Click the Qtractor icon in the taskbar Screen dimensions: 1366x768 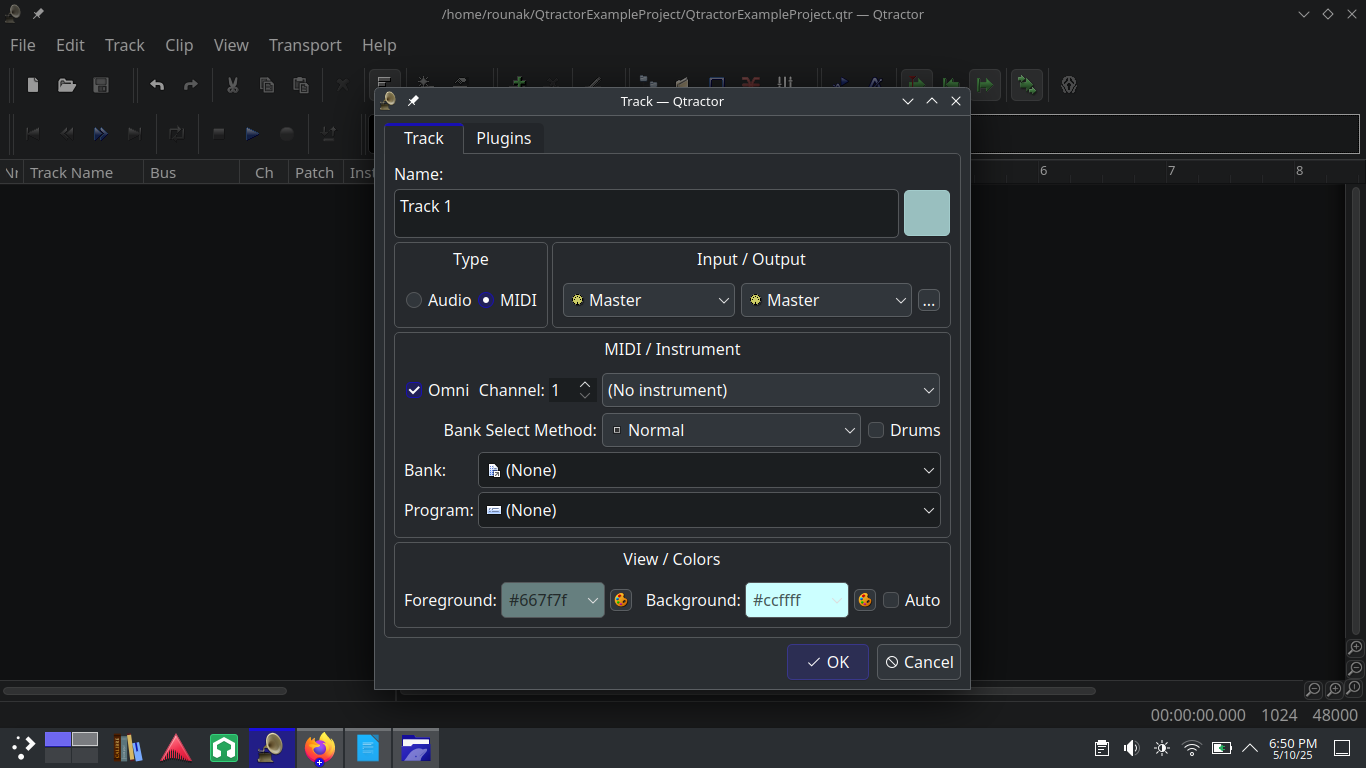[271, 747]
